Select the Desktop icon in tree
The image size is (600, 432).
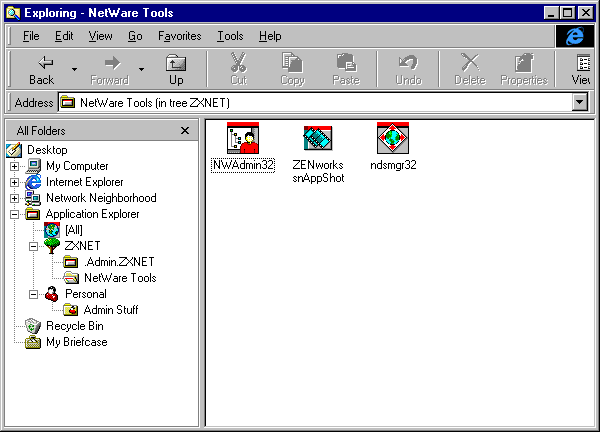(14, 150)
